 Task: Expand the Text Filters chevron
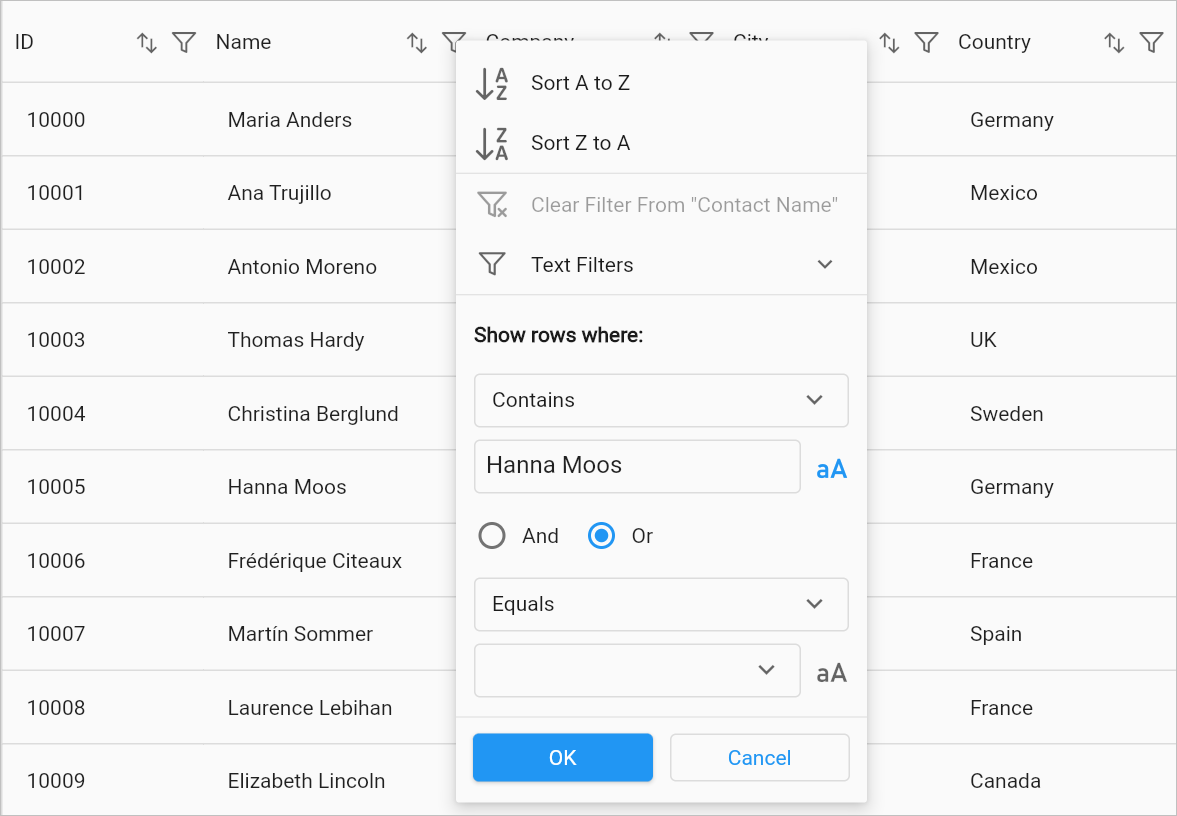click(x=825, y=264)
